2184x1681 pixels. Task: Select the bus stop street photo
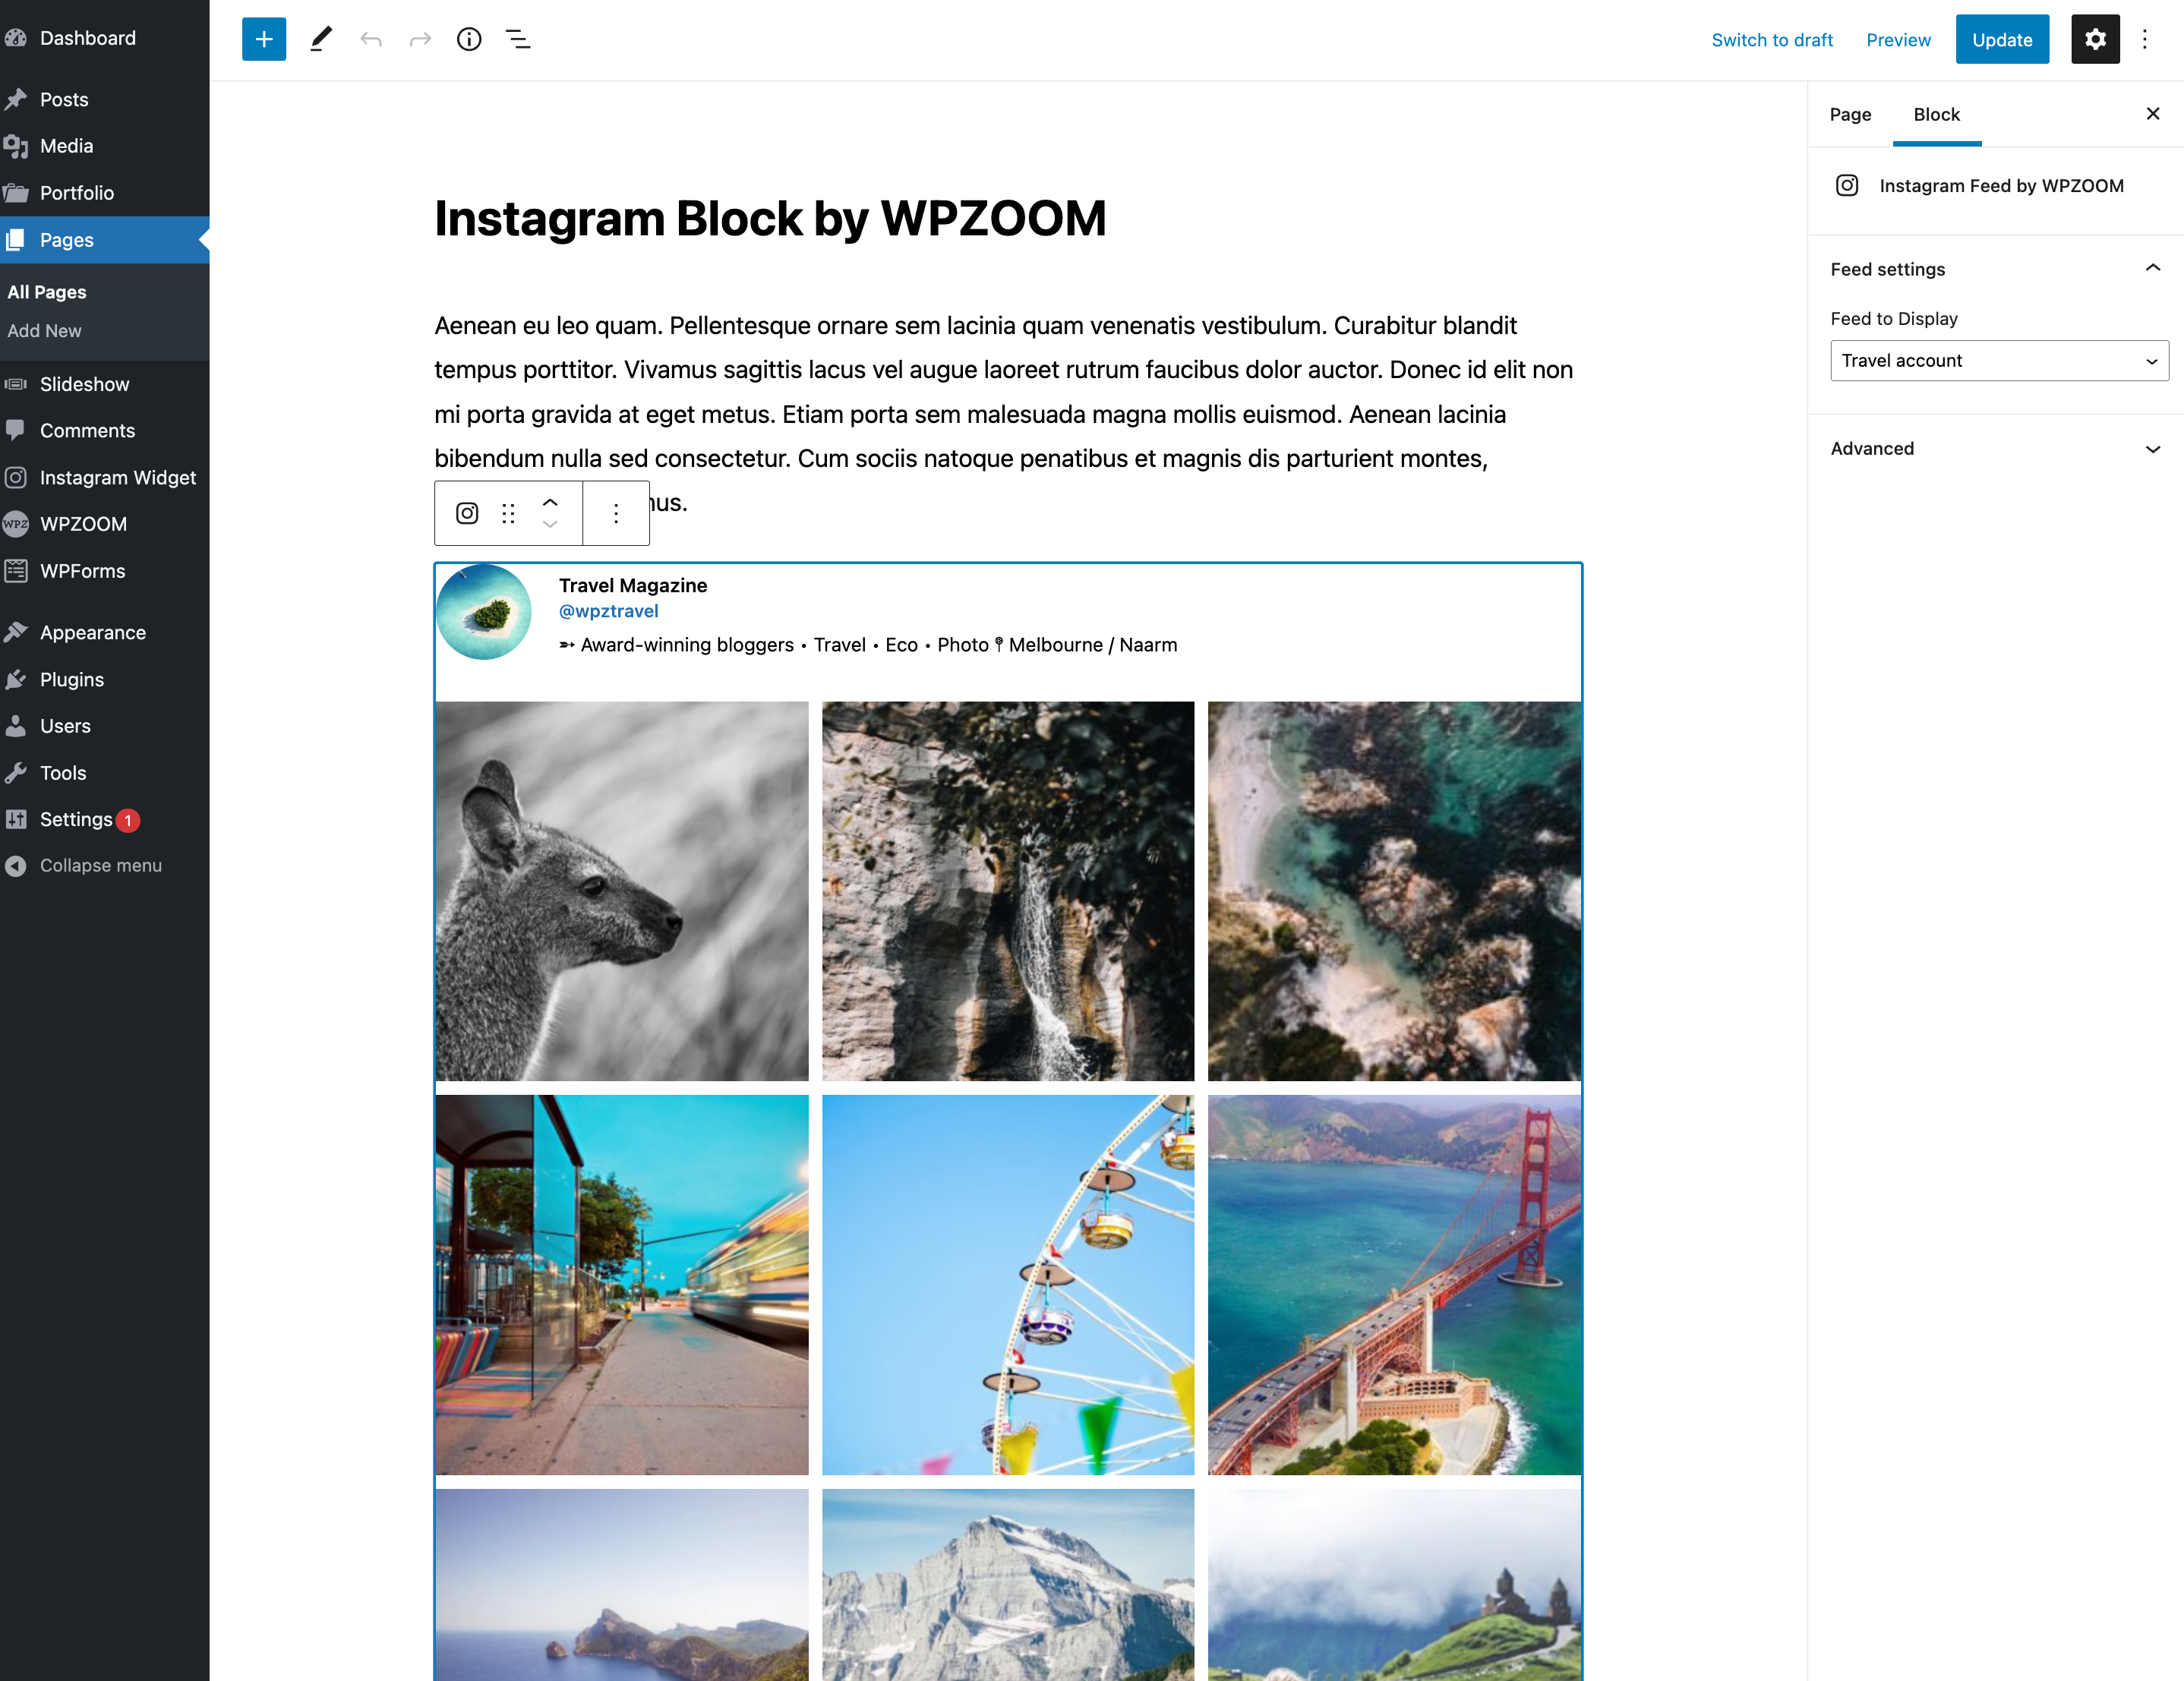click(622, 1285)
